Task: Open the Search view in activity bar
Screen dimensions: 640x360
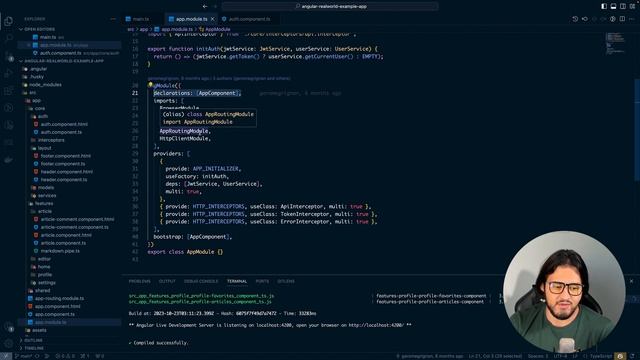Action: coord(9,38)
